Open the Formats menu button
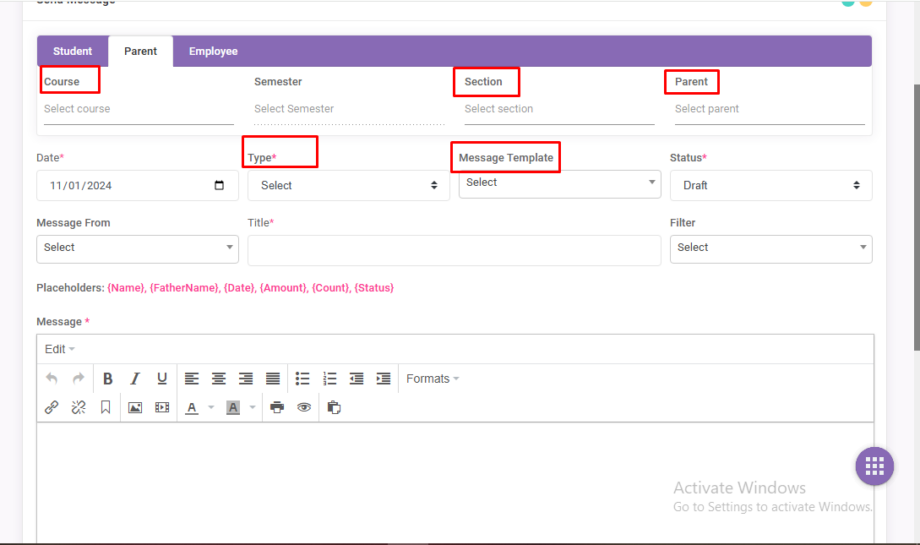Image resolution: width=920 pixels, height=545 pixels. pos(432,379)
